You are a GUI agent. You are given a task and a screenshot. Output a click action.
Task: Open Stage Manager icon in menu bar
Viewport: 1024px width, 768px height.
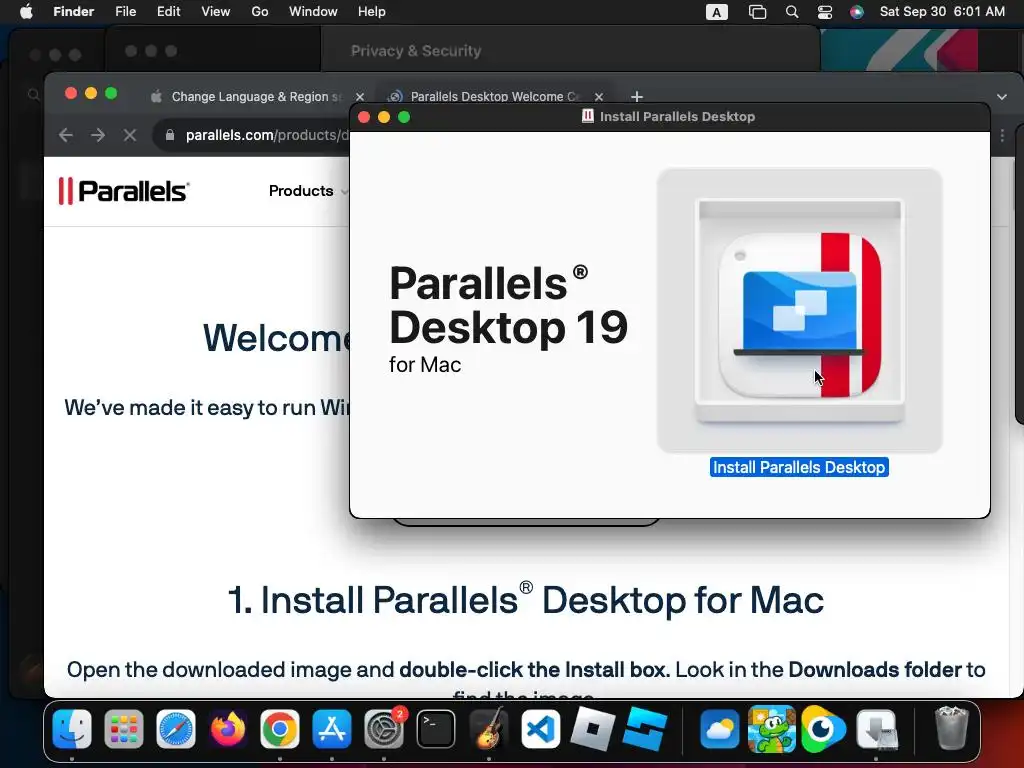click(x=757, y=12)
